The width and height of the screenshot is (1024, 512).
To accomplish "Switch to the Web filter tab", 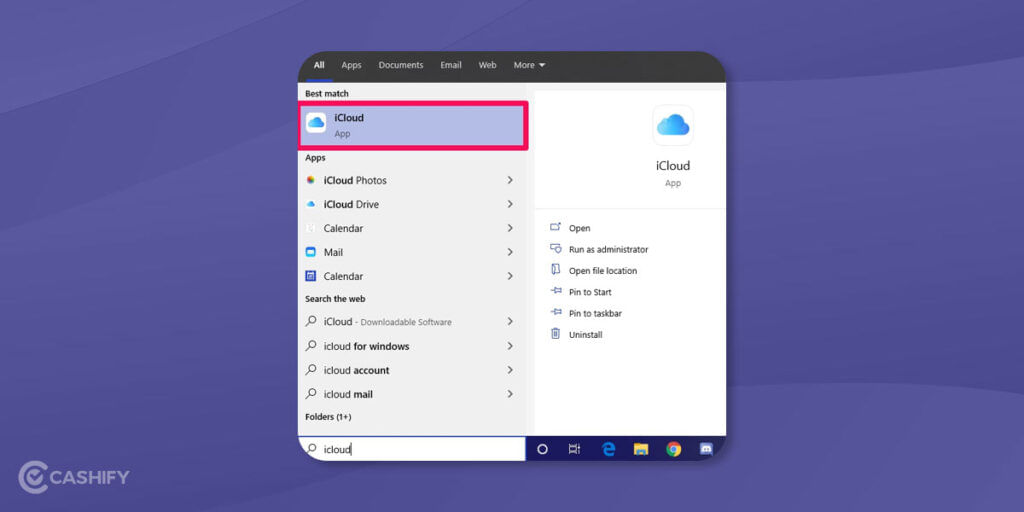I will [x=487, y=65].
